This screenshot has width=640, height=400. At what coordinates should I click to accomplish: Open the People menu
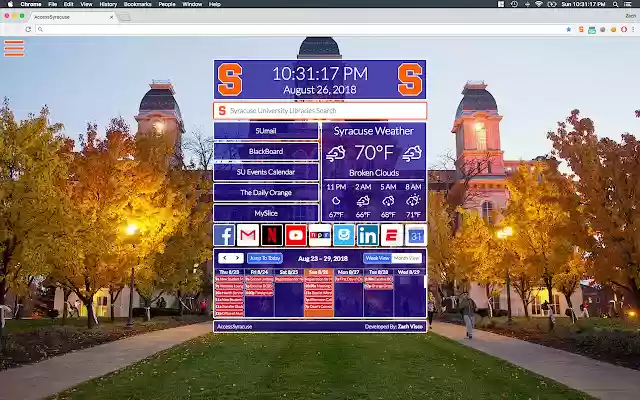[x=167, y=4]
